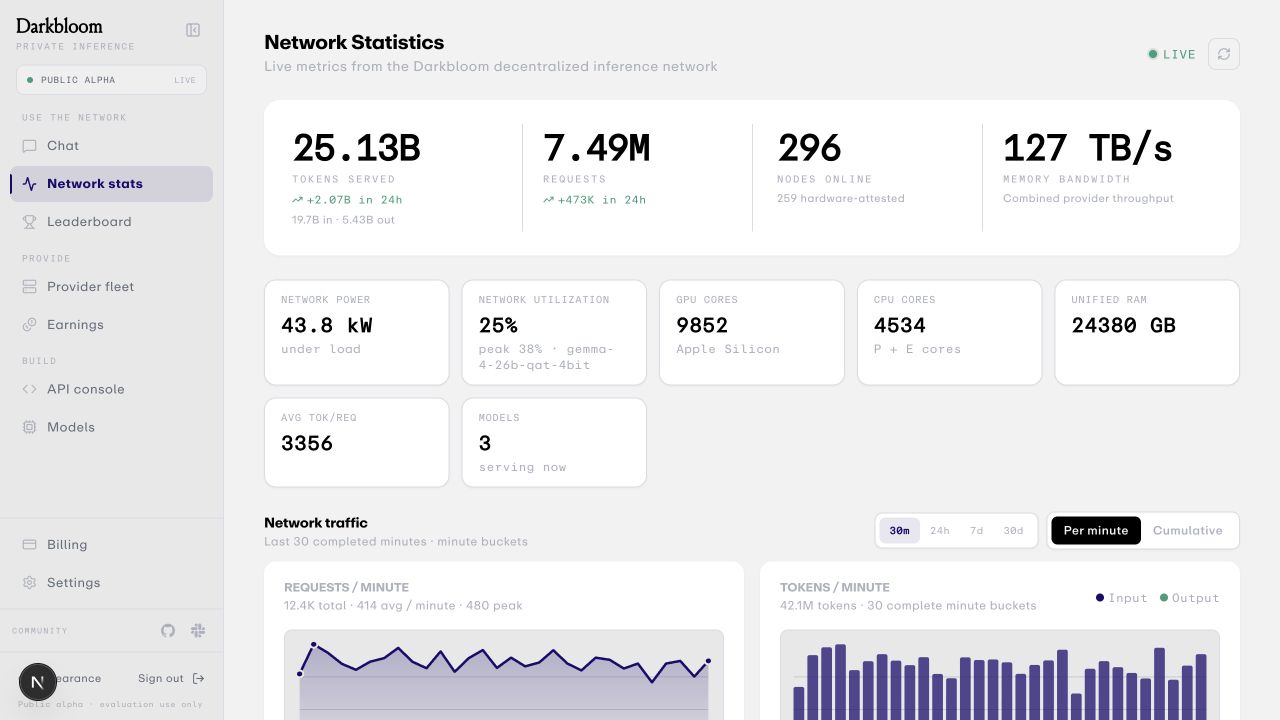Open the Network Power card
Screen dimensions: 1280x720
pos(357,332)
